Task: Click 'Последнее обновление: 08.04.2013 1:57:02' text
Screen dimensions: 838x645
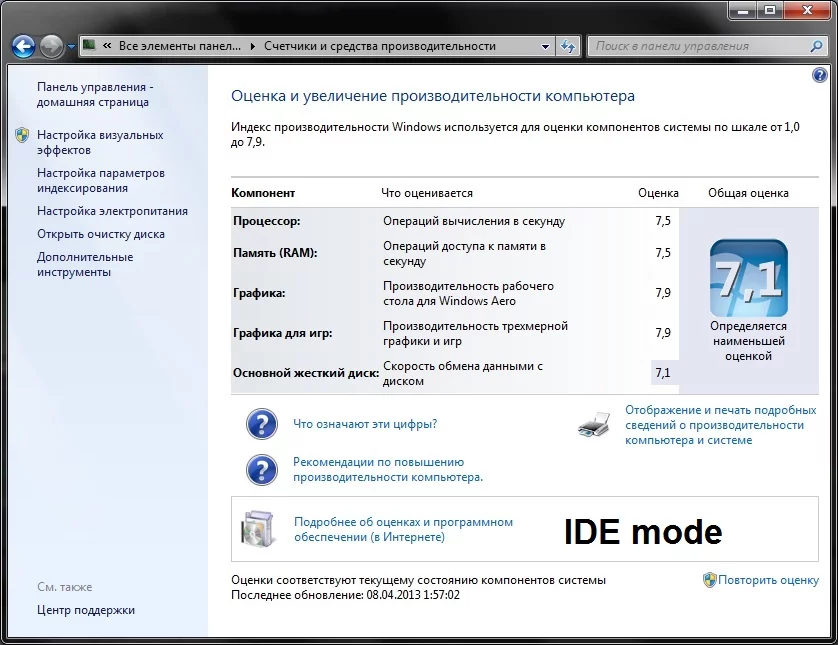Action: point(345,595)
